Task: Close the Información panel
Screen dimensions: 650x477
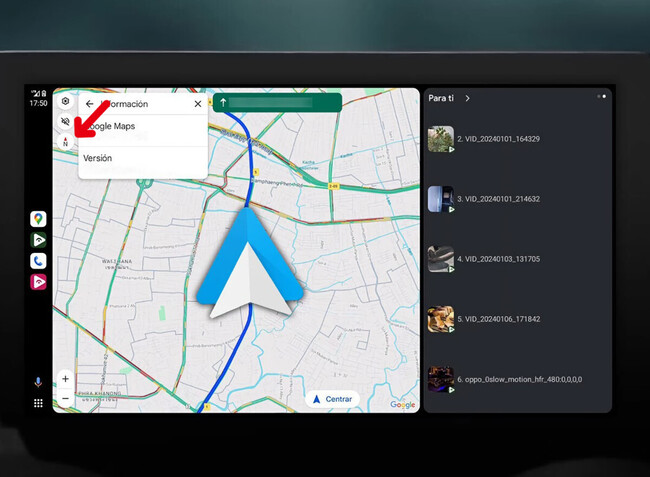Action: tap(197, 103)
